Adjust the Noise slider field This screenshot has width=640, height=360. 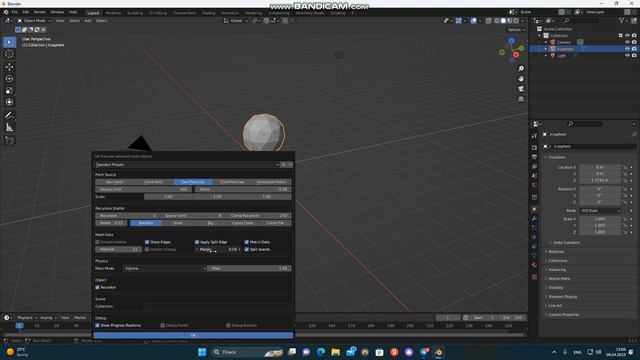tap(242, 189)
